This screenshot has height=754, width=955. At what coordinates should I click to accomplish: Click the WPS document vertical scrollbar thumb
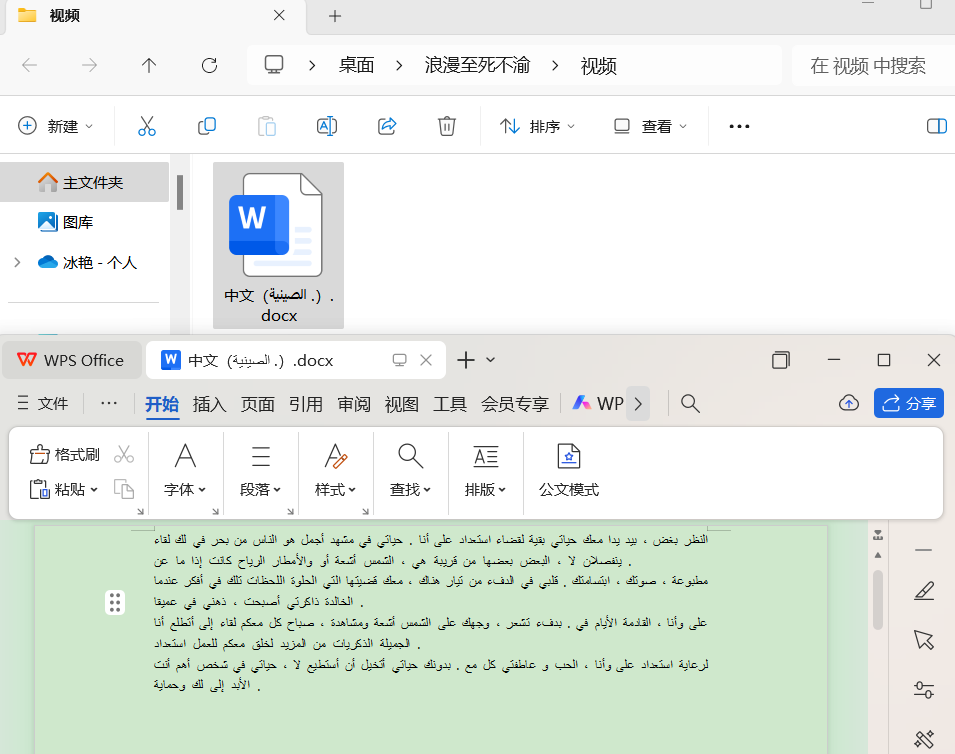[x=878, y=599]
